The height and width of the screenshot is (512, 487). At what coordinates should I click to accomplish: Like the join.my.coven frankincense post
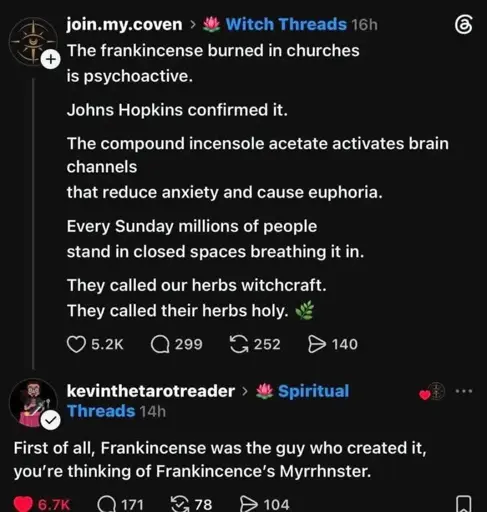[76, 344]
